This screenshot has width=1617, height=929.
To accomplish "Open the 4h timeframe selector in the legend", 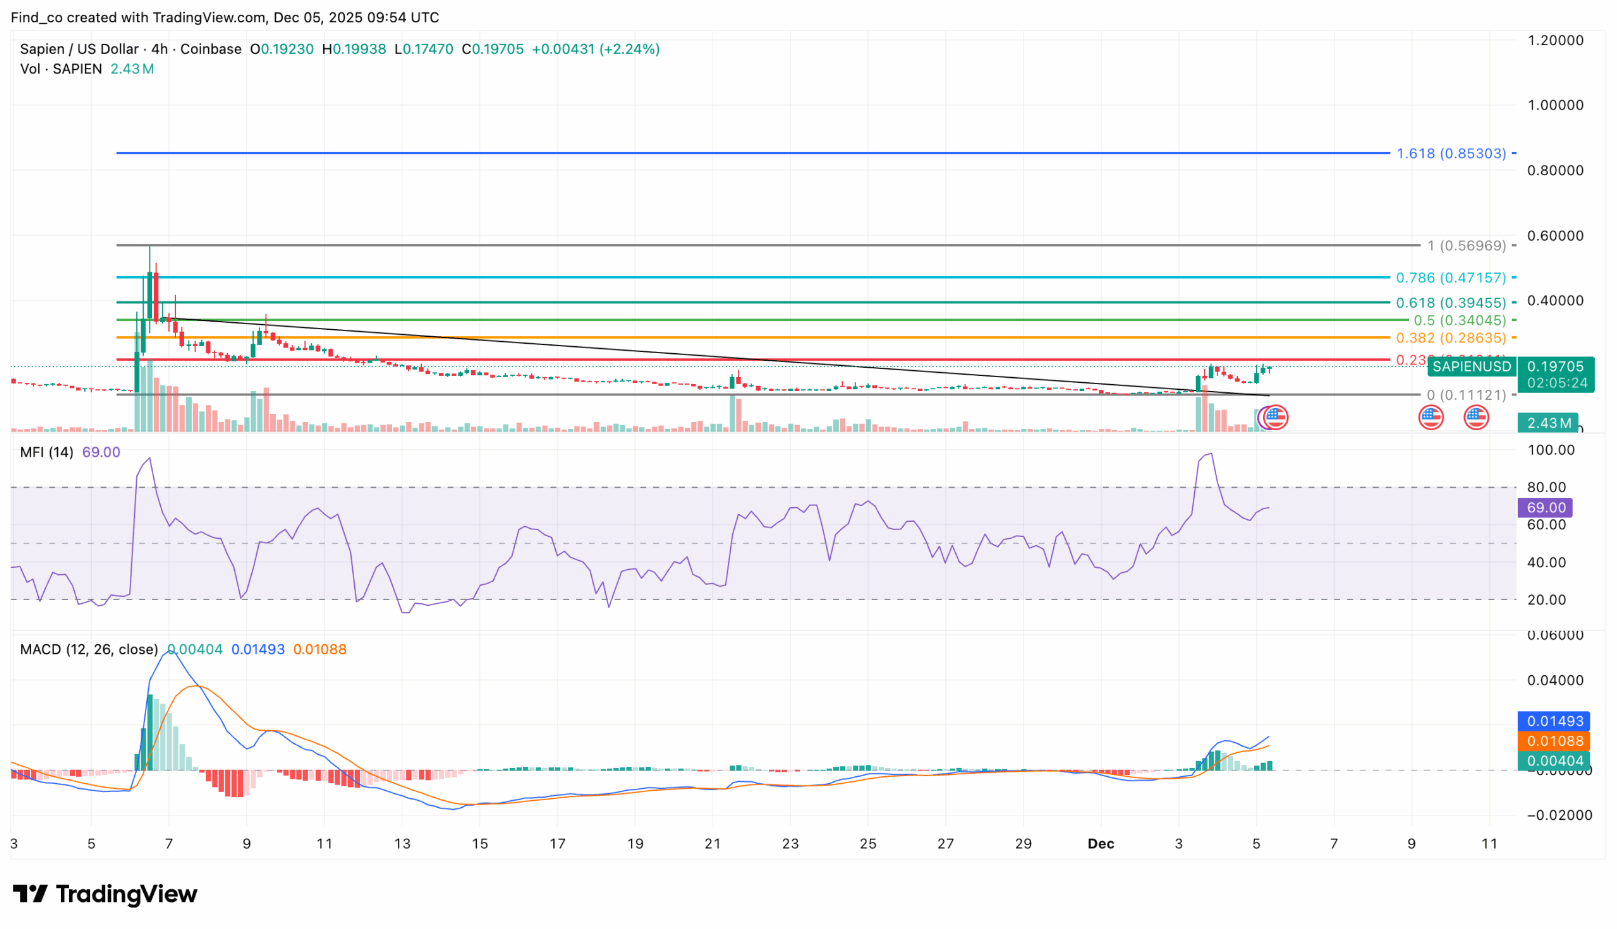I will (158, 48).
